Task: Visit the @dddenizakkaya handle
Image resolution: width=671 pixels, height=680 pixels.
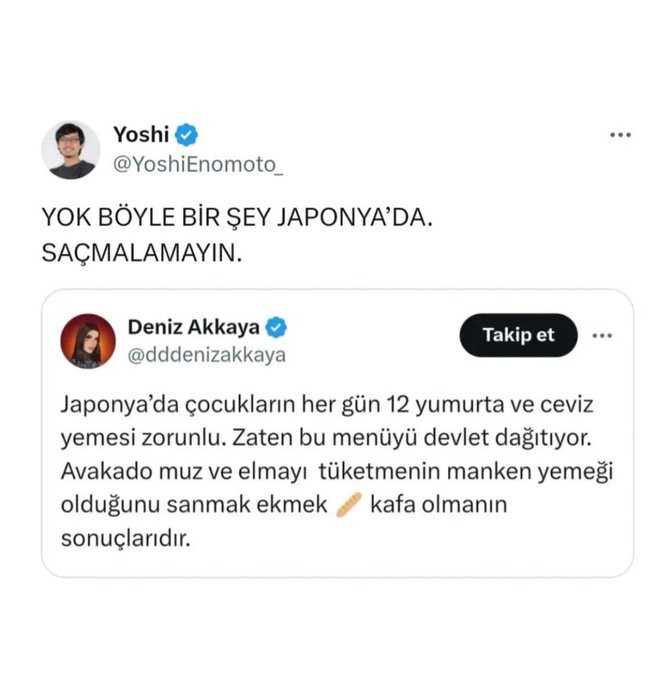Action: (x=207, y=355)
